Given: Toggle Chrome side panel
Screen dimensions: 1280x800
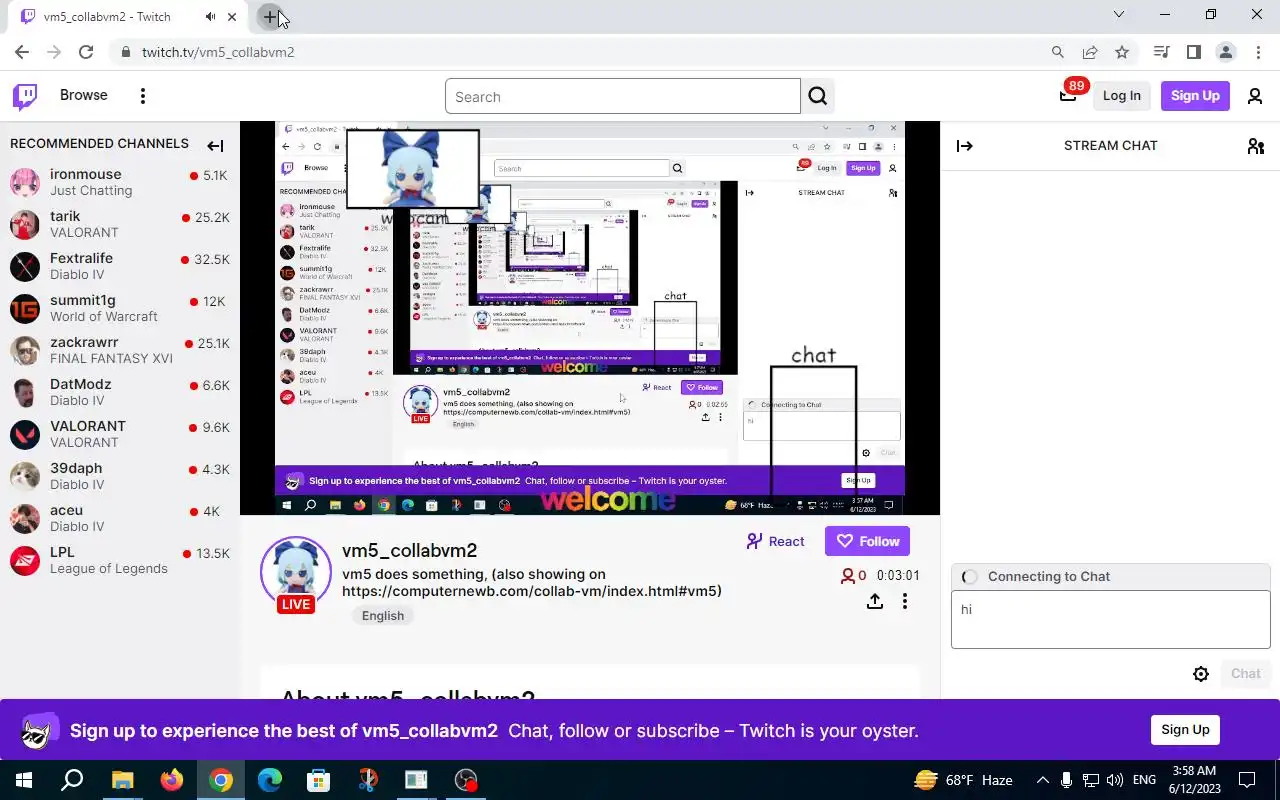Looking at the screenshot, I should click(x=1193, y=52).
